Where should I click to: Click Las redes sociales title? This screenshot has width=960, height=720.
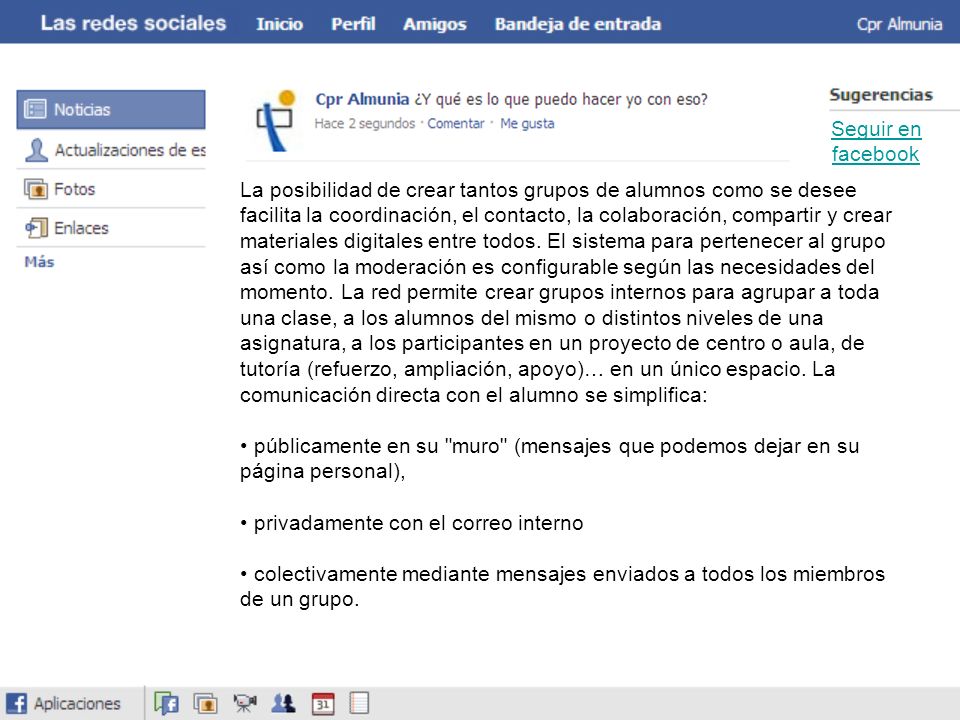coord(133,23)
